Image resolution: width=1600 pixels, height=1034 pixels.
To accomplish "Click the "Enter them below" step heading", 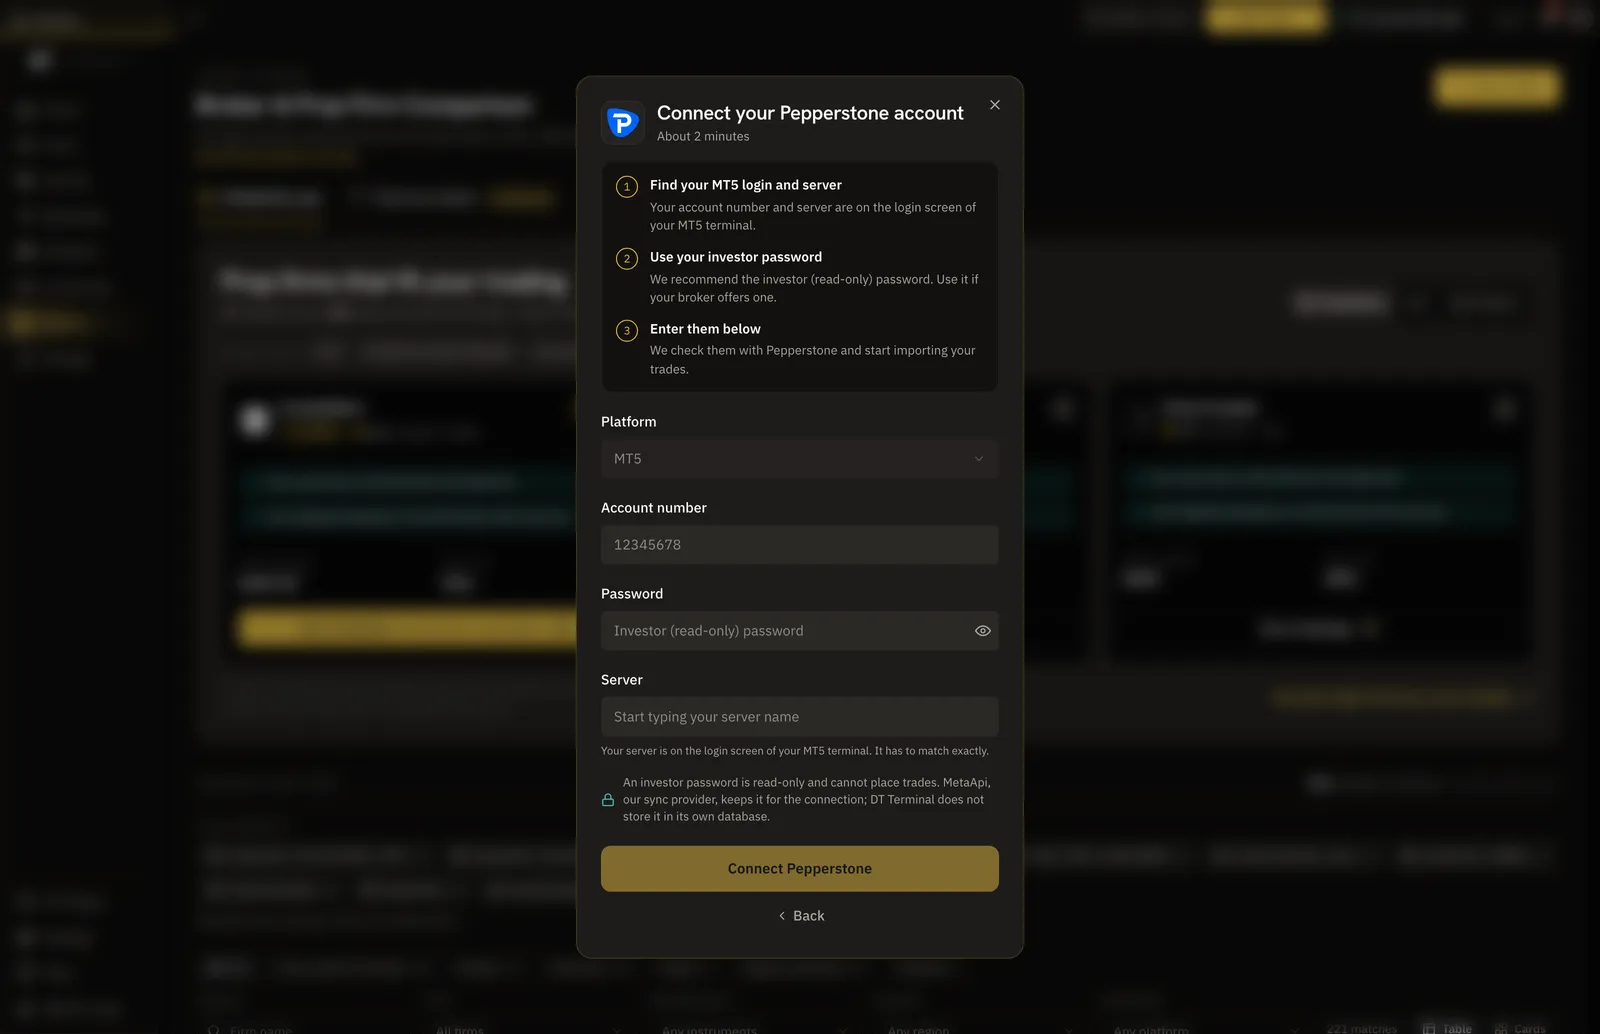I will pyautogui.click(x=705, y=329).
